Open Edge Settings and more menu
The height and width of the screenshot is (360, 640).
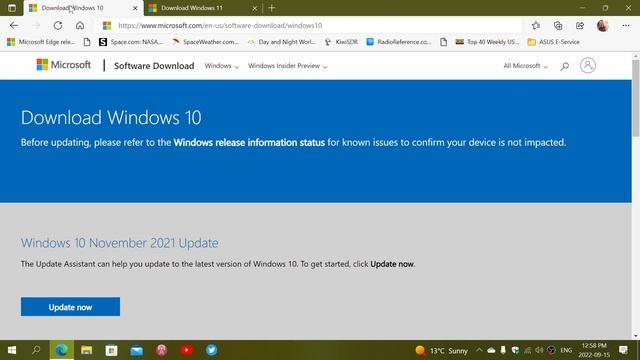626,25
